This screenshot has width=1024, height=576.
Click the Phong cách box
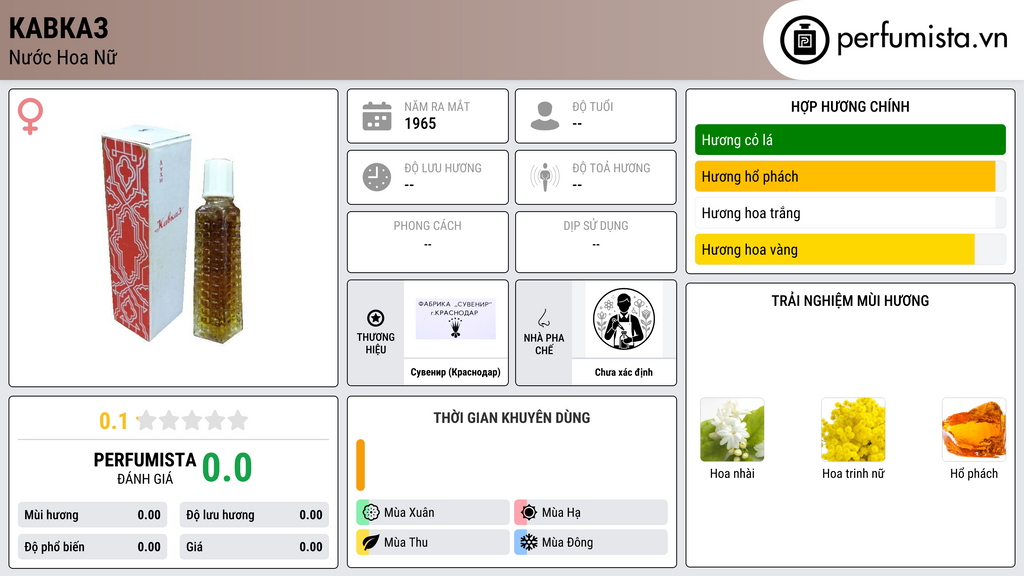428,242
